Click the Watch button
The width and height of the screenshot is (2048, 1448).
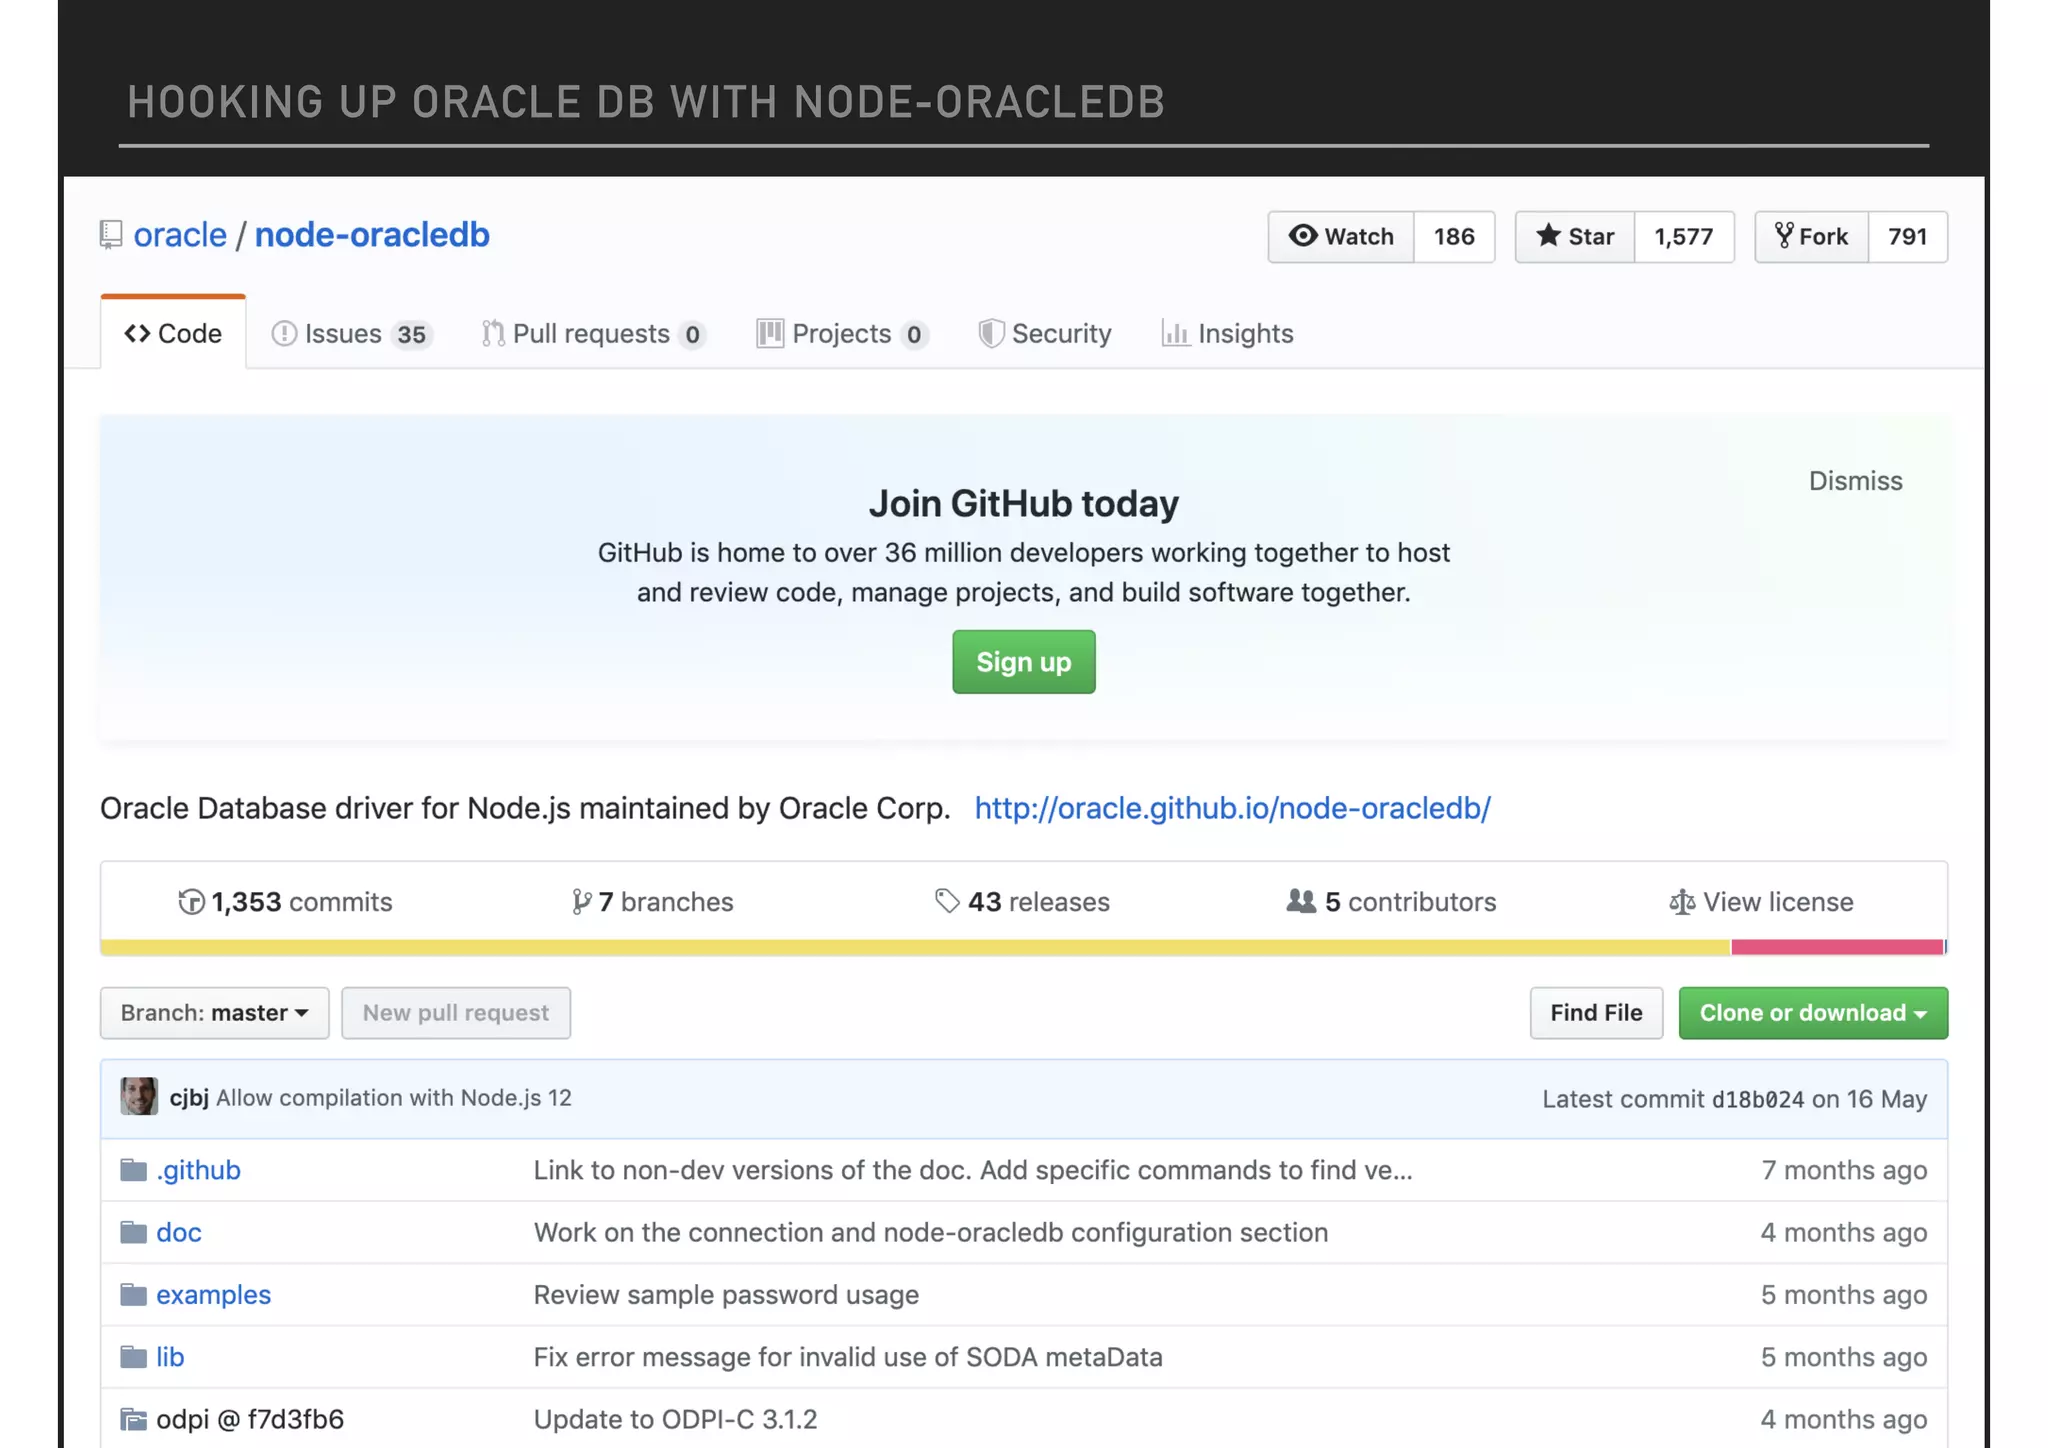pyautogui.click(x=1341, y=236)
